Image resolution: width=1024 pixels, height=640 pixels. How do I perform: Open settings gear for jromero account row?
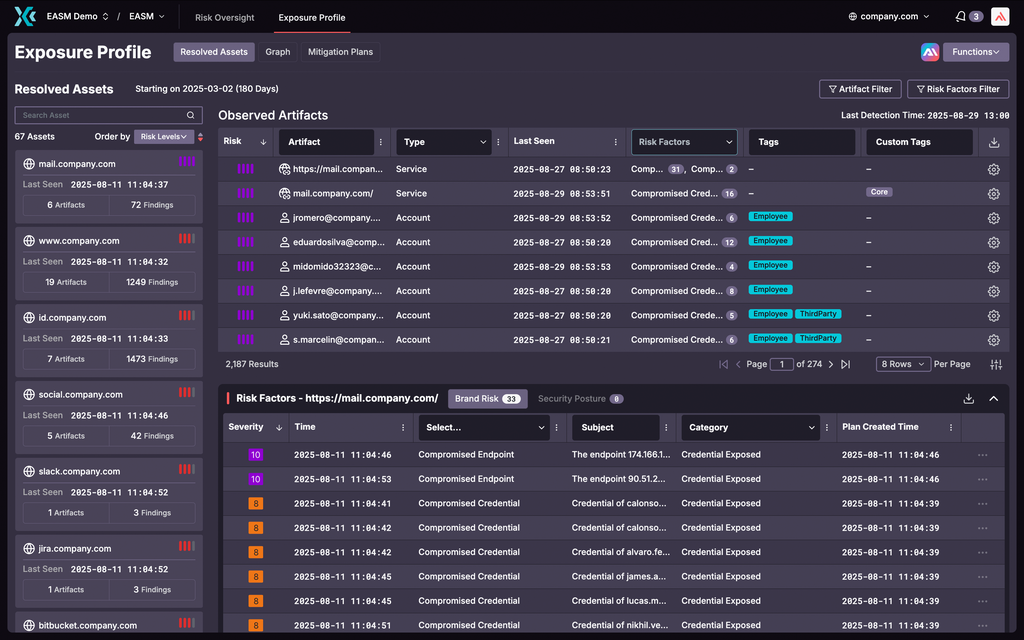coord(993,218)
